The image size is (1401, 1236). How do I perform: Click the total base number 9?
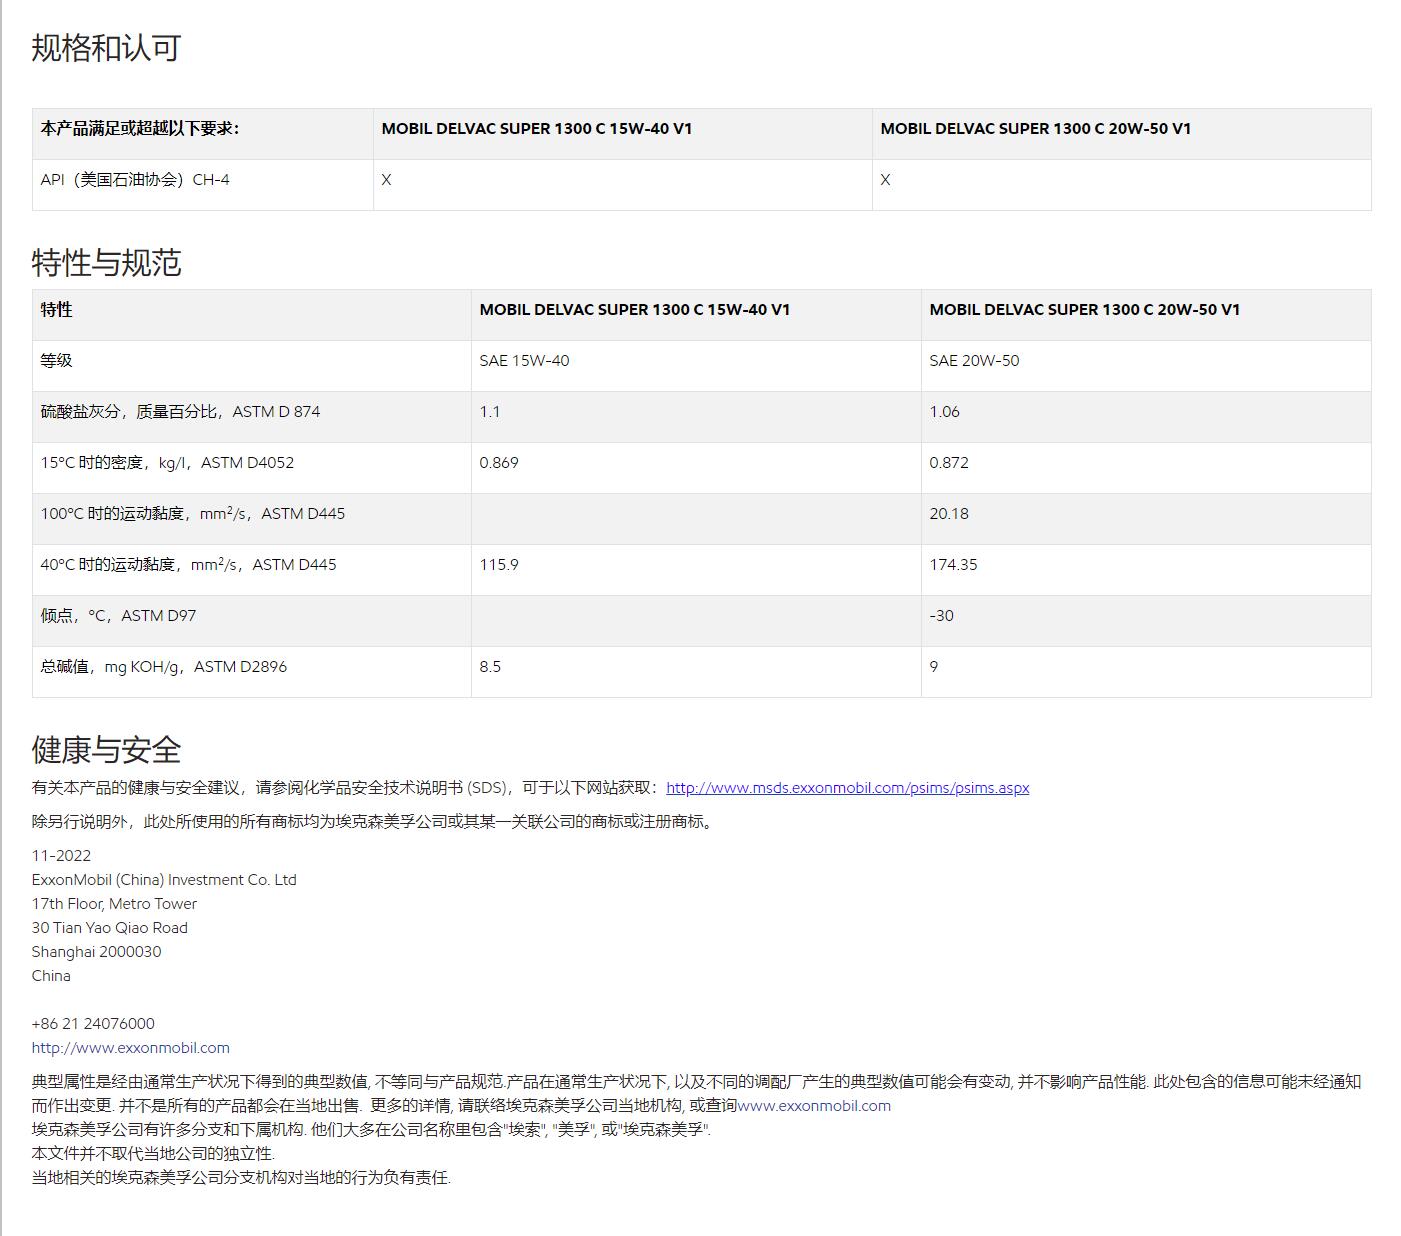pyautogui.click(x=934, y=667)
